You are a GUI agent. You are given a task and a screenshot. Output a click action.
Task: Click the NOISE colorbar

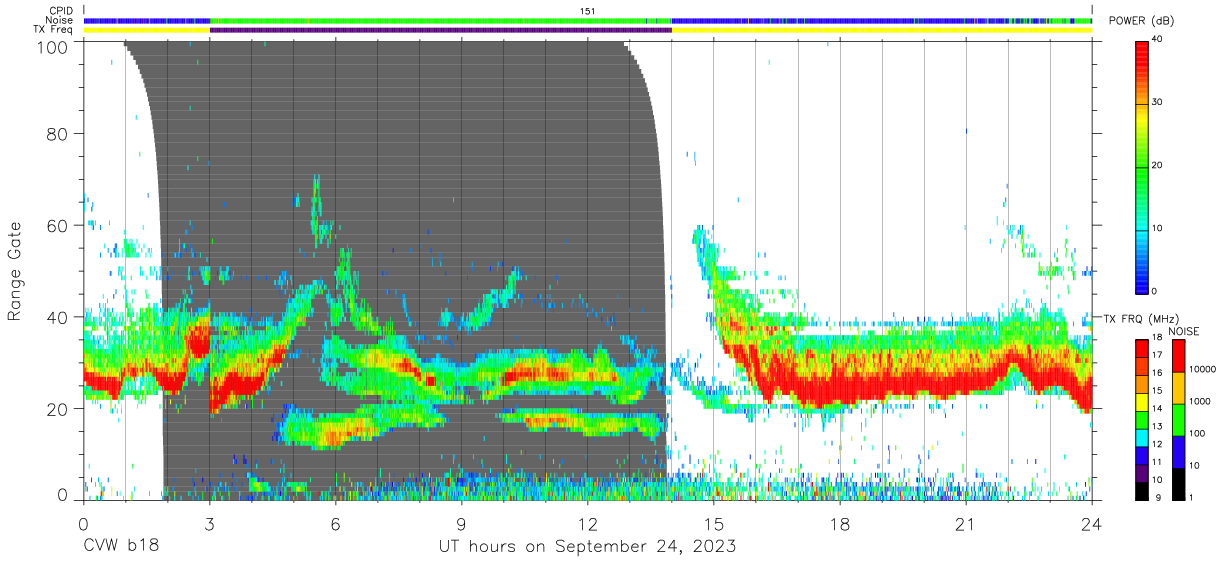tap(1178, 418)
